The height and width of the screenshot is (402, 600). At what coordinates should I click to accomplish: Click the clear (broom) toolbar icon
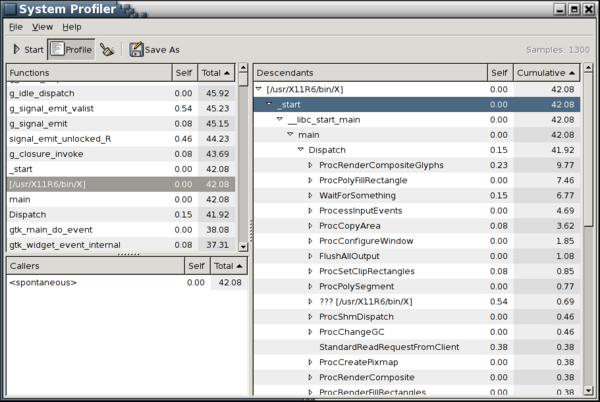(x=107, y=48)
